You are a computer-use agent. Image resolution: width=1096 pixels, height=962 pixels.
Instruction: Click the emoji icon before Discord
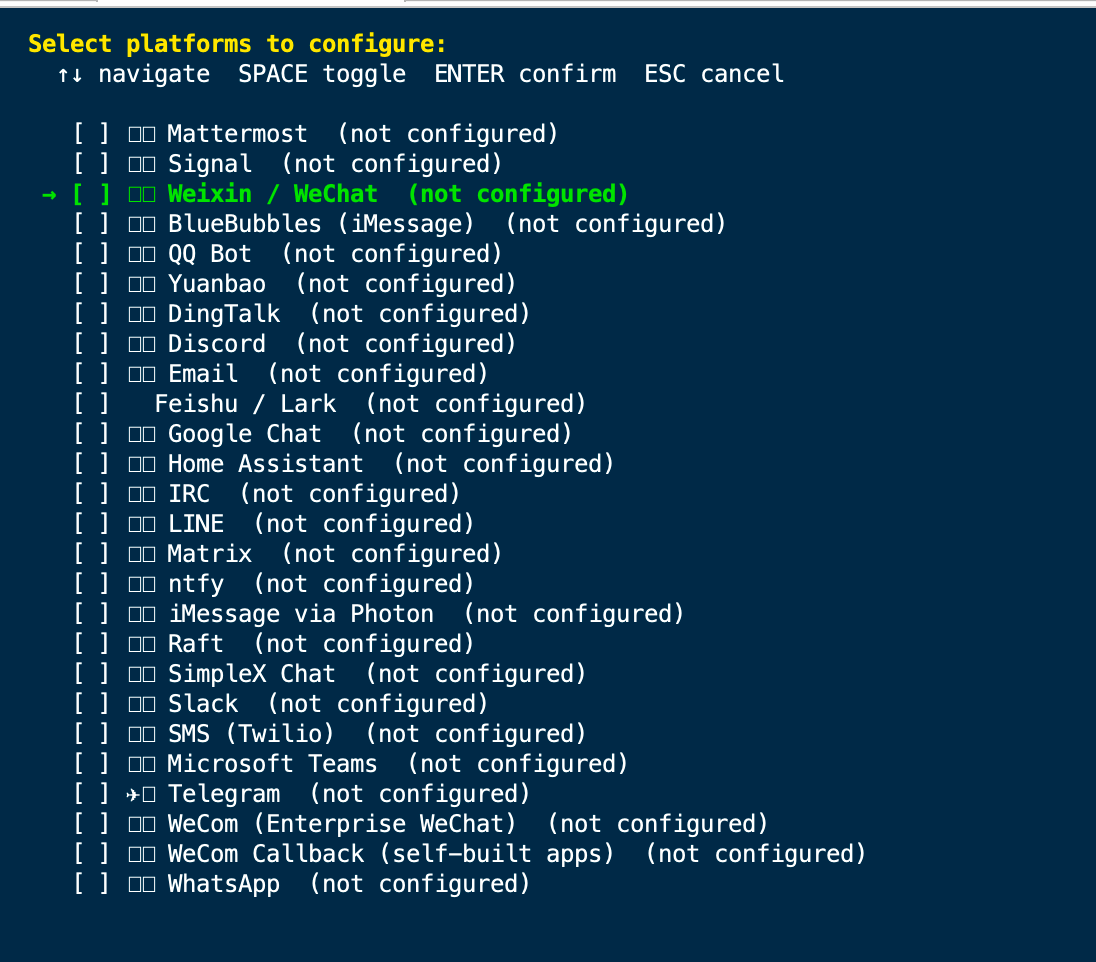click(x=142, y=344)
